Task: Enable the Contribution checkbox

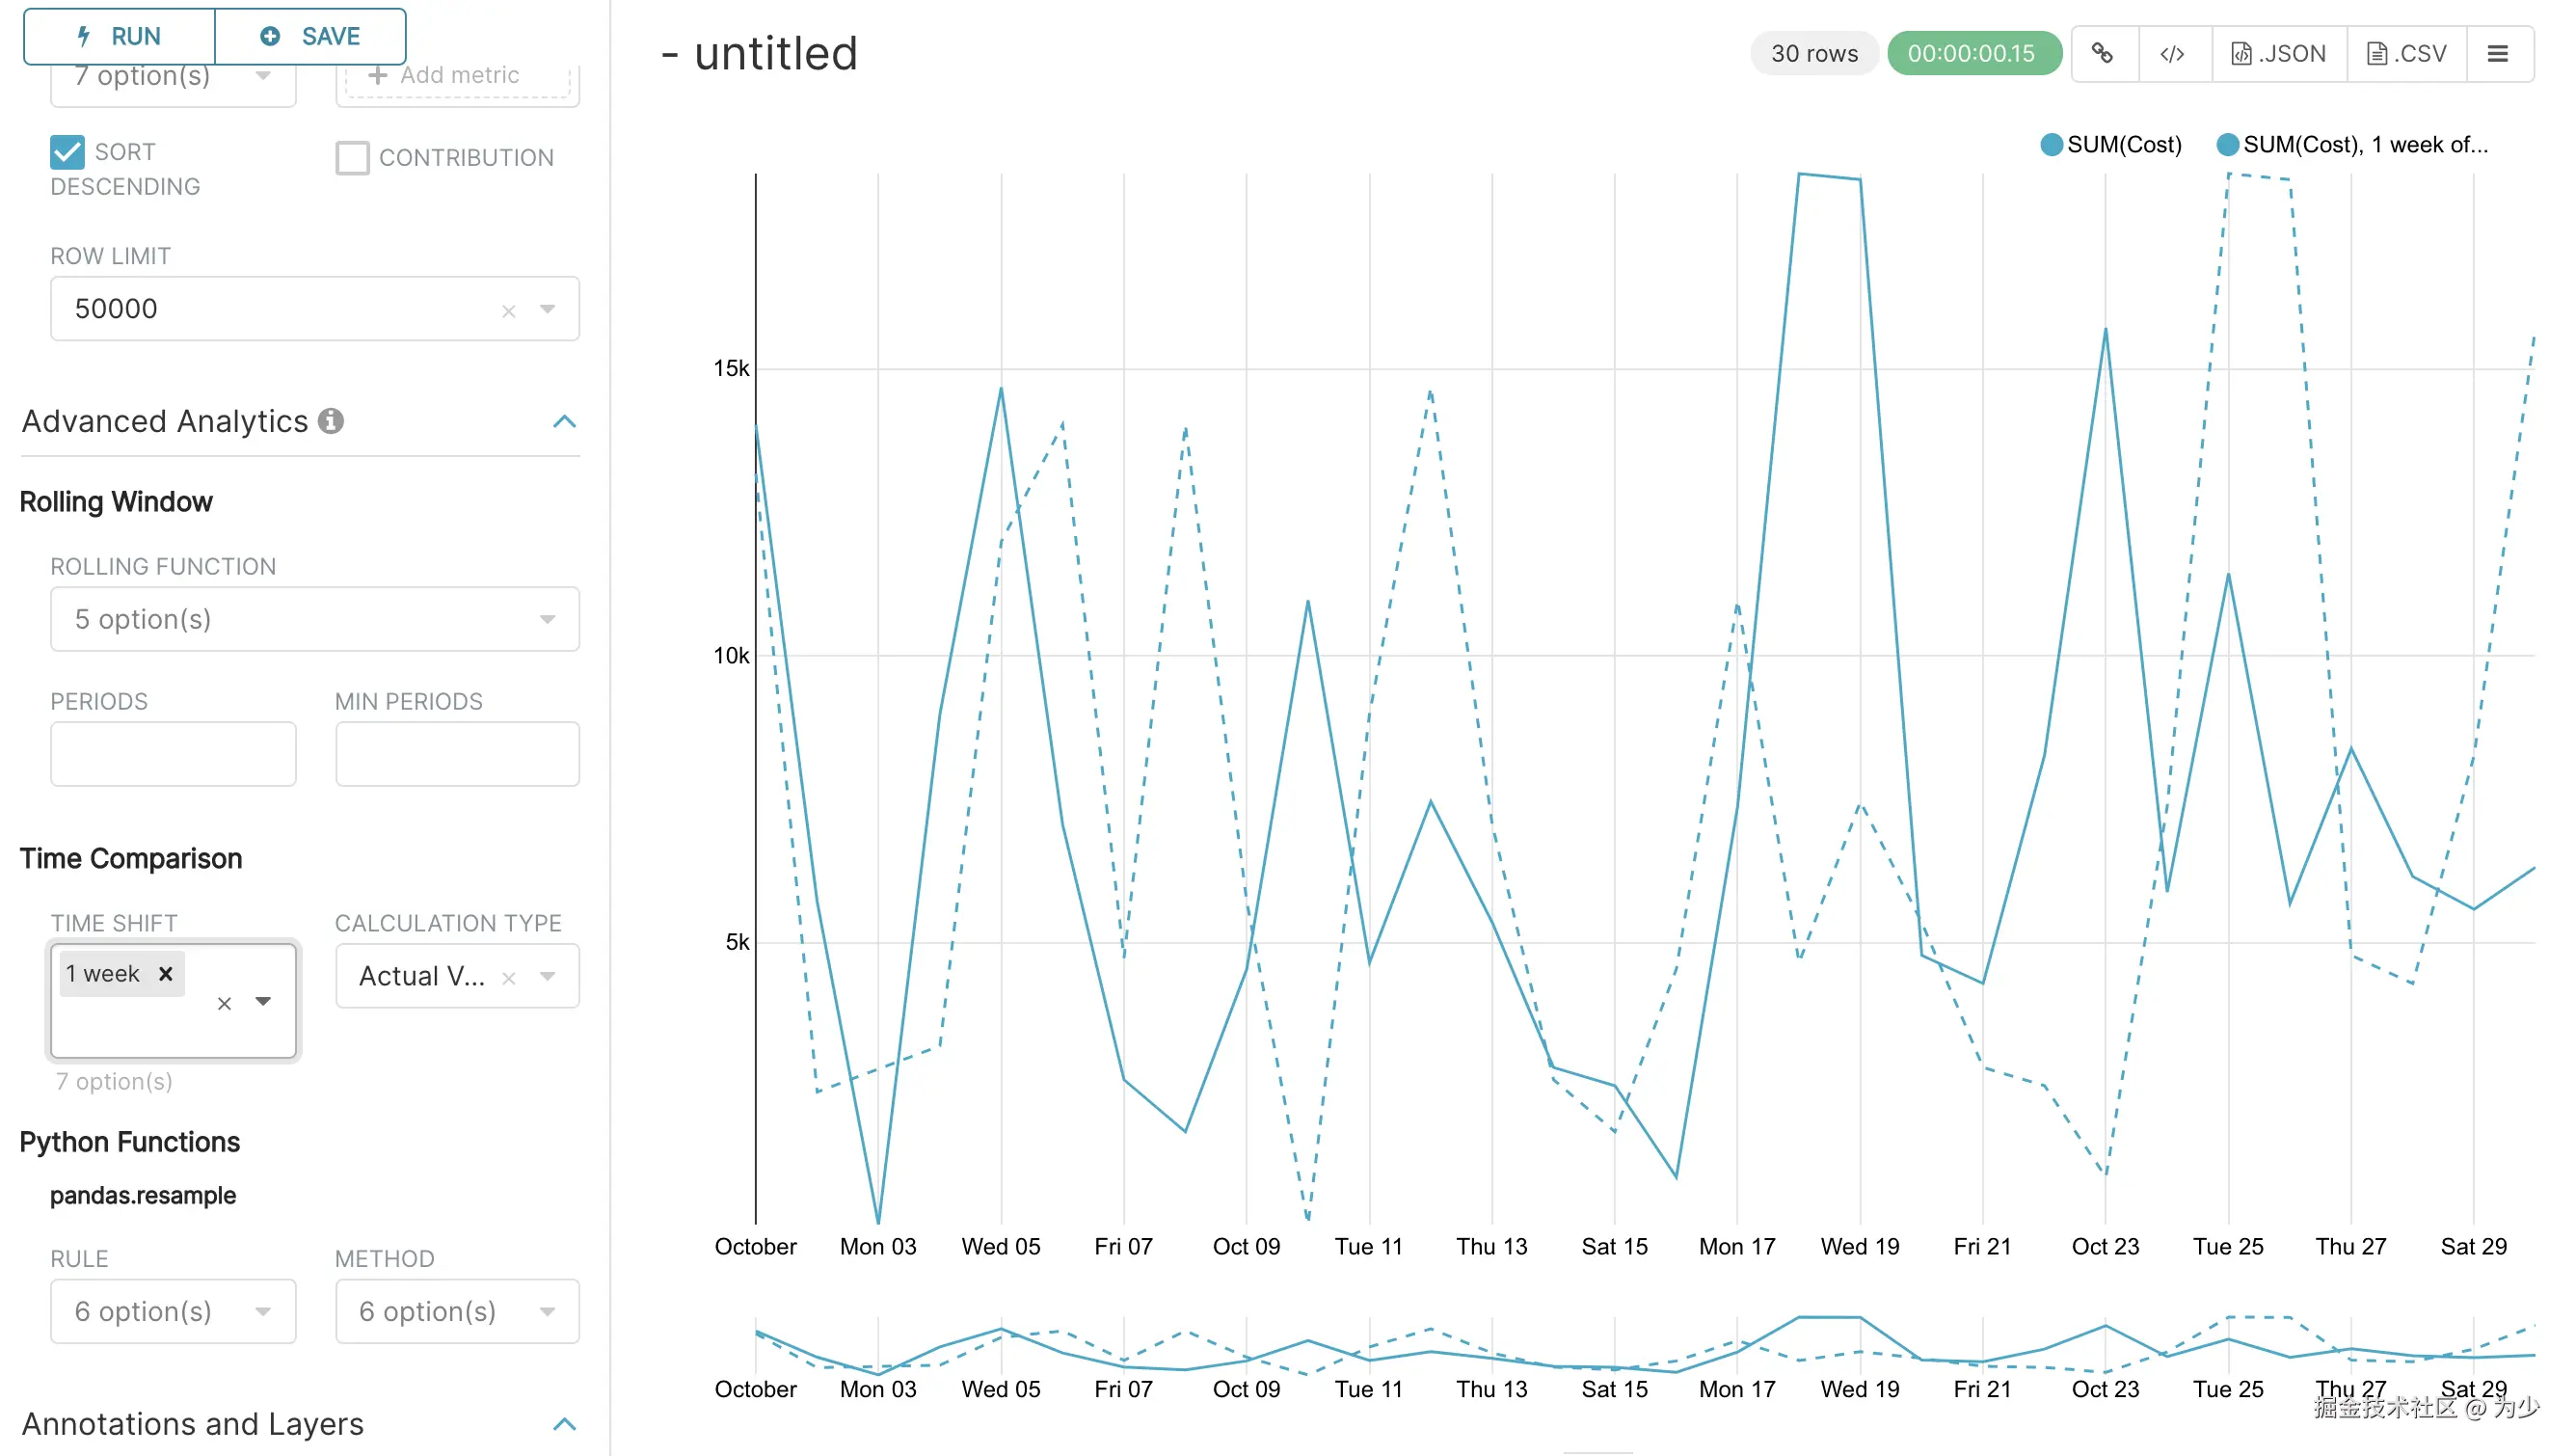Action: [352, 157]
